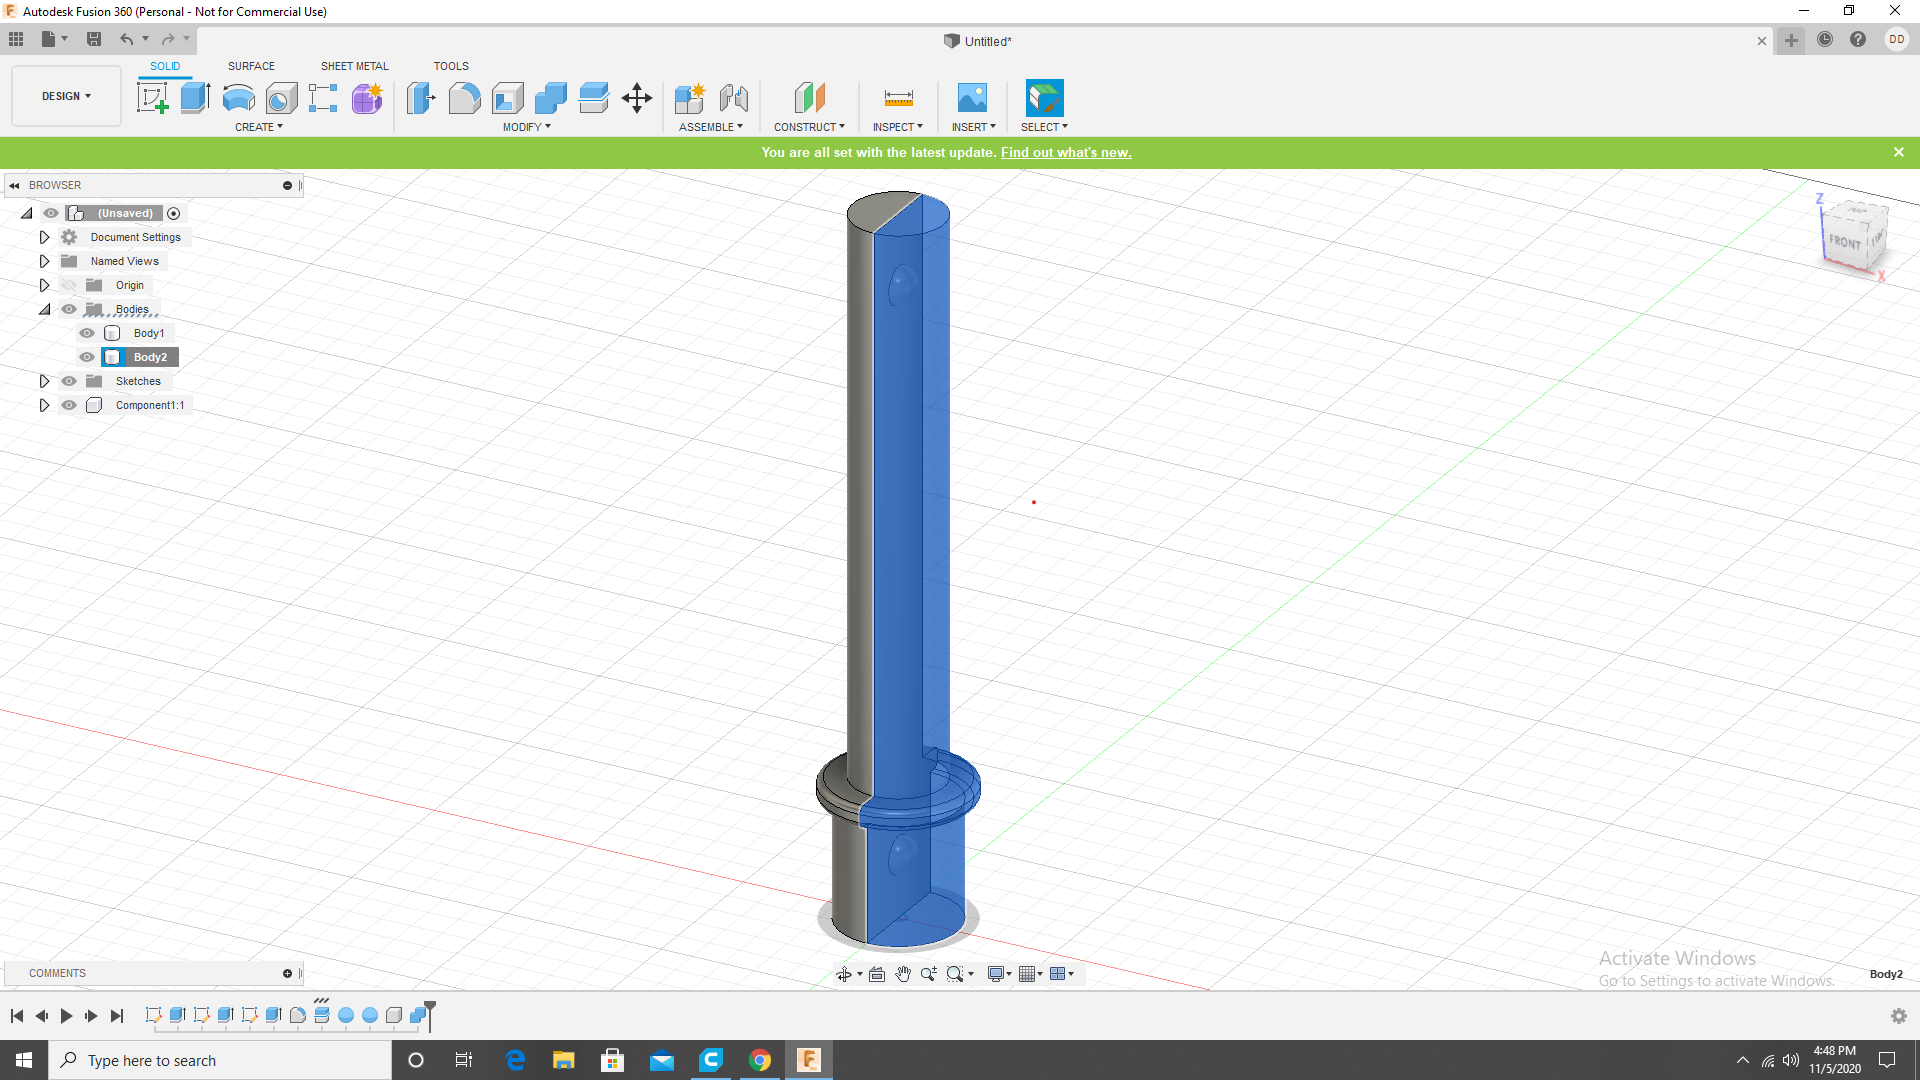Open timeline settings gear
This screenshot has height=1080, width=1920.
(1899, 1016)
